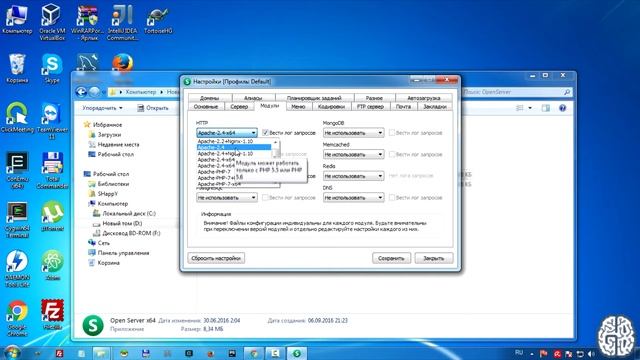
Task: Toggle the Explorer preview pane icon
Action: click(546, 108)
